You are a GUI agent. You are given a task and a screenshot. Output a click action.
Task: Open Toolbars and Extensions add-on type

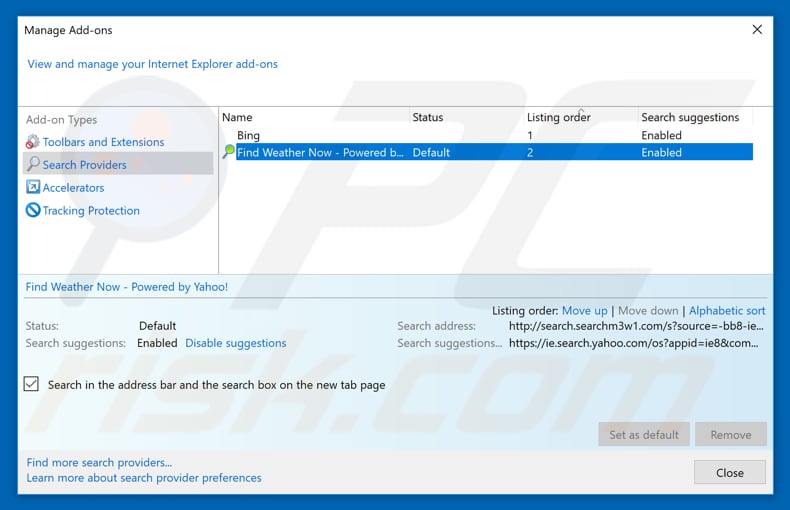coord(103,142)
